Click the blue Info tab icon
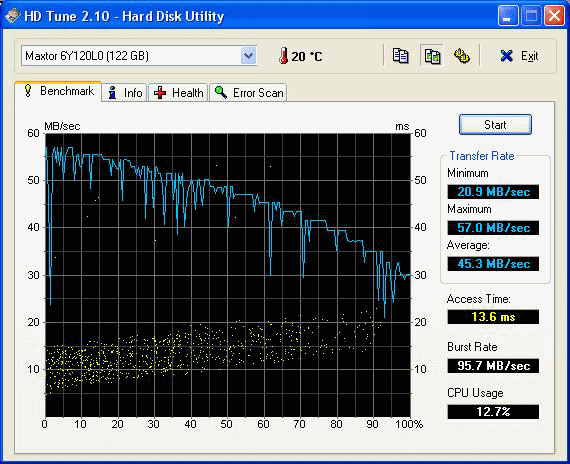The width and height of the screenshot is (570, 464). pyautogui.click(x=113, y=93)
